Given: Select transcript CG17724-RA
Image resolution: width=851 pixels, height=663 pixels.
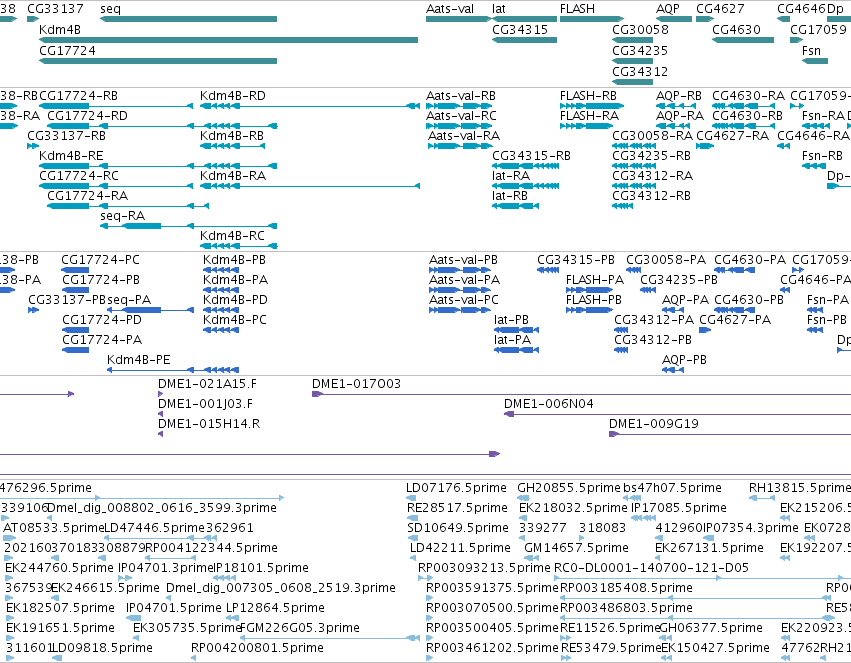Looking at the screenshot, I should (87, 196).
